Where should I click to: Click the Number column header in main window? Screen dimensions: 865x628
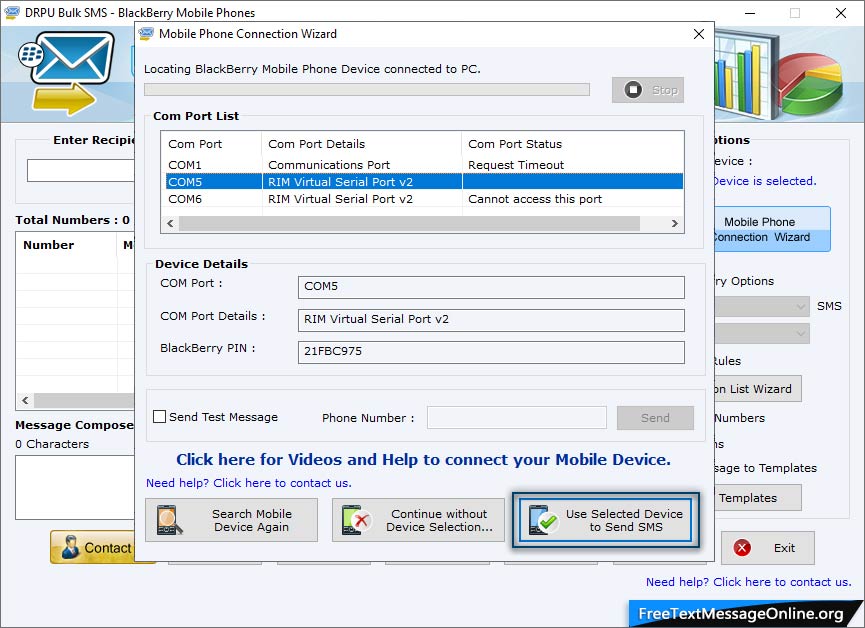66,244
